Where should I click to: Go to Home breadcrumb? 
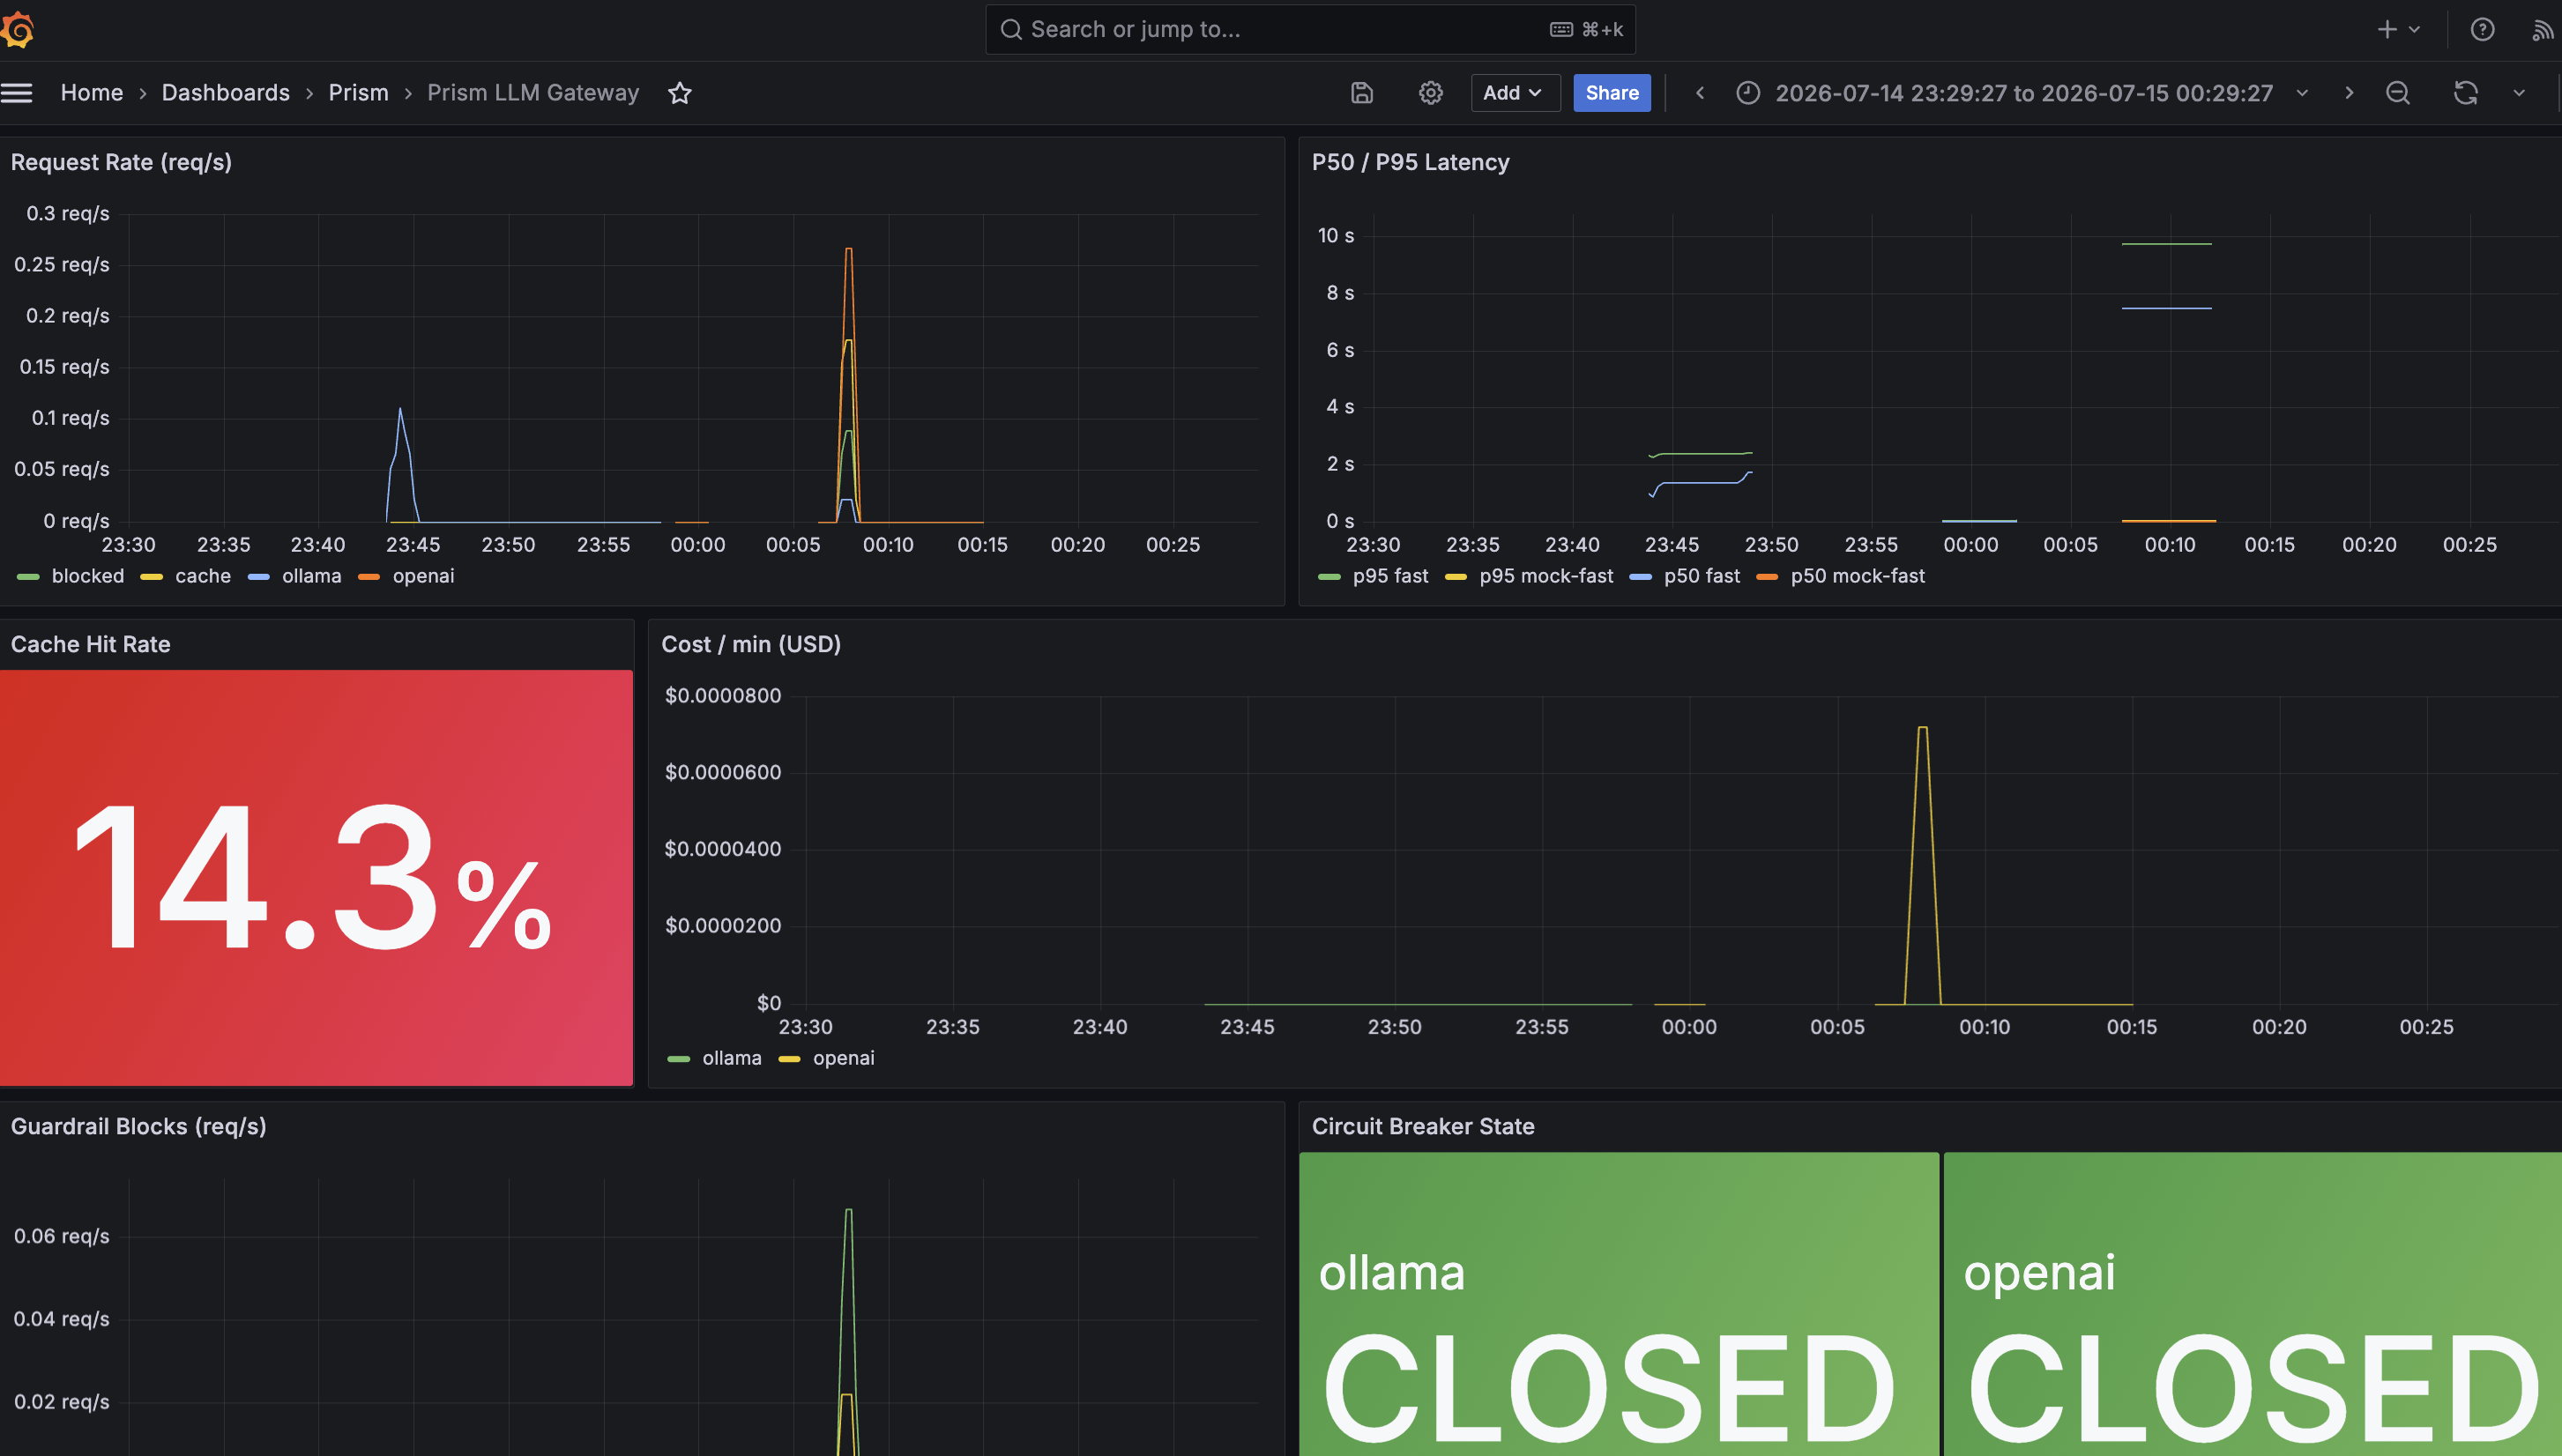[x=92, y=93]
